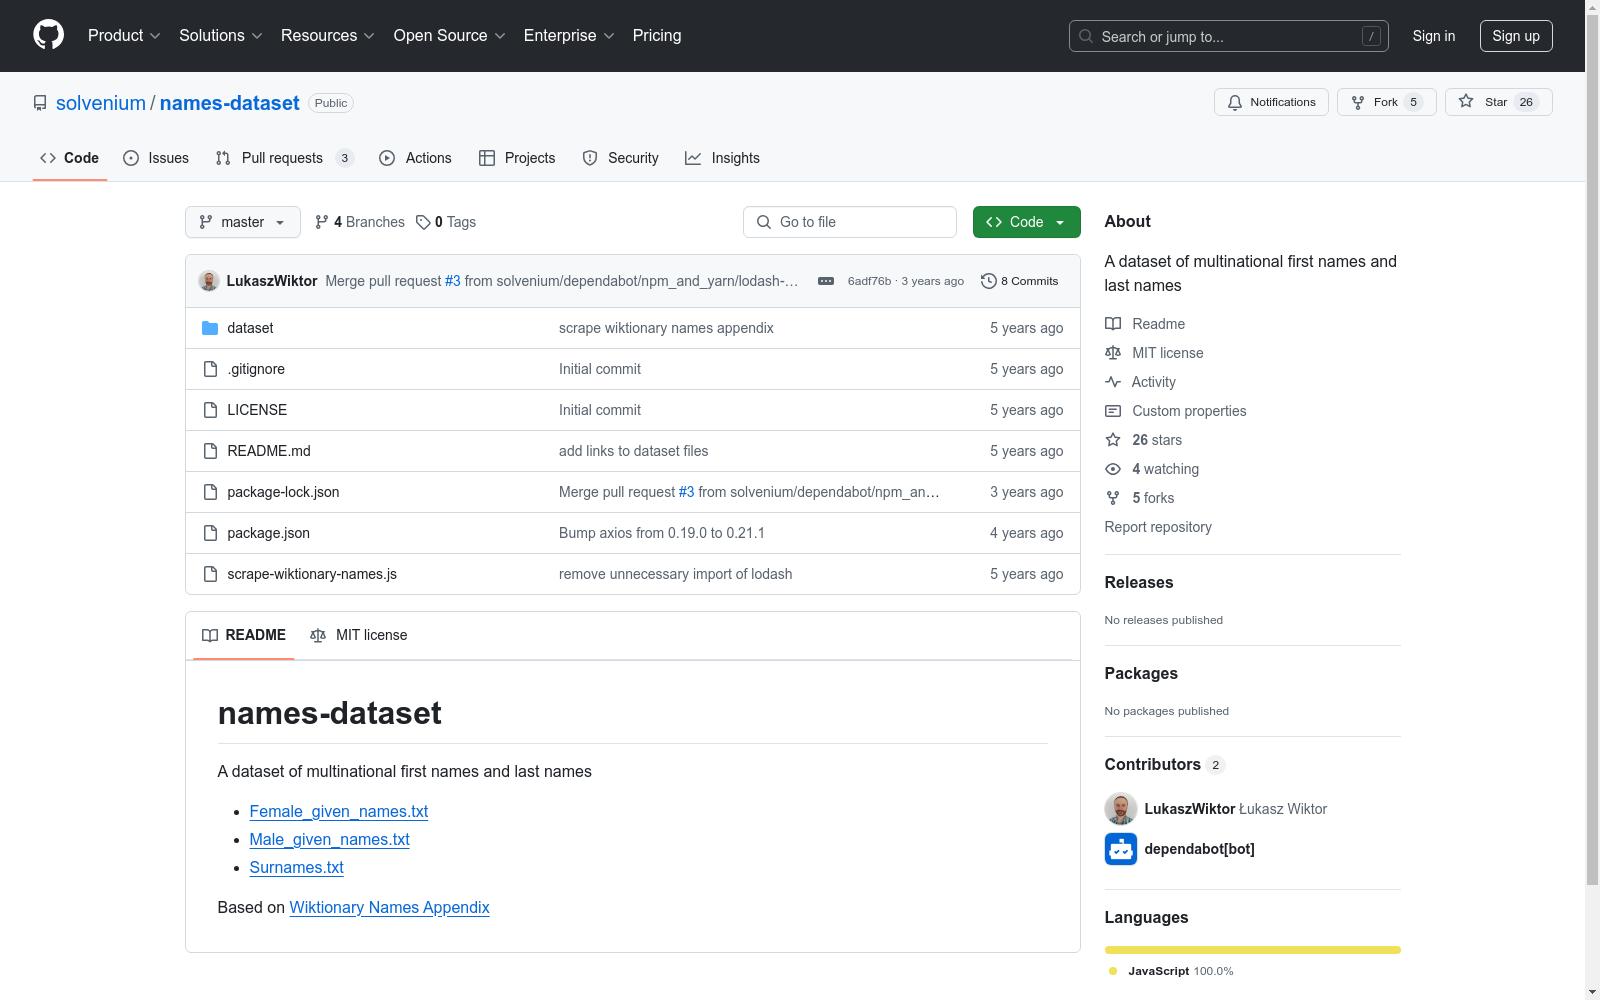This screenshot has width=1600, height=1000.
Task: Open the Projects tab
Action: coord(517,158)
